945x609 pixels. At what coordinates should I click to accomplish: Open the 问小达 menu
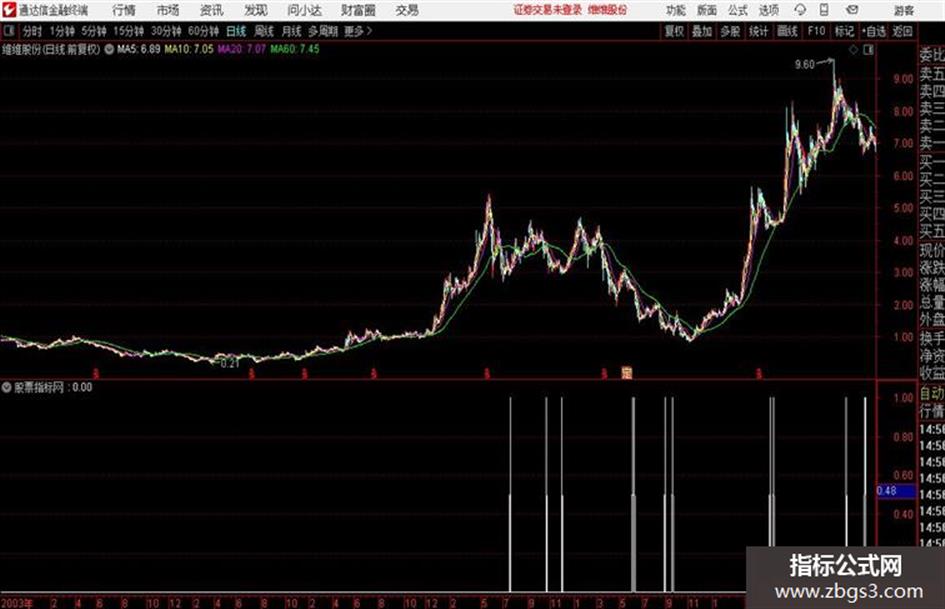(304, 10)
